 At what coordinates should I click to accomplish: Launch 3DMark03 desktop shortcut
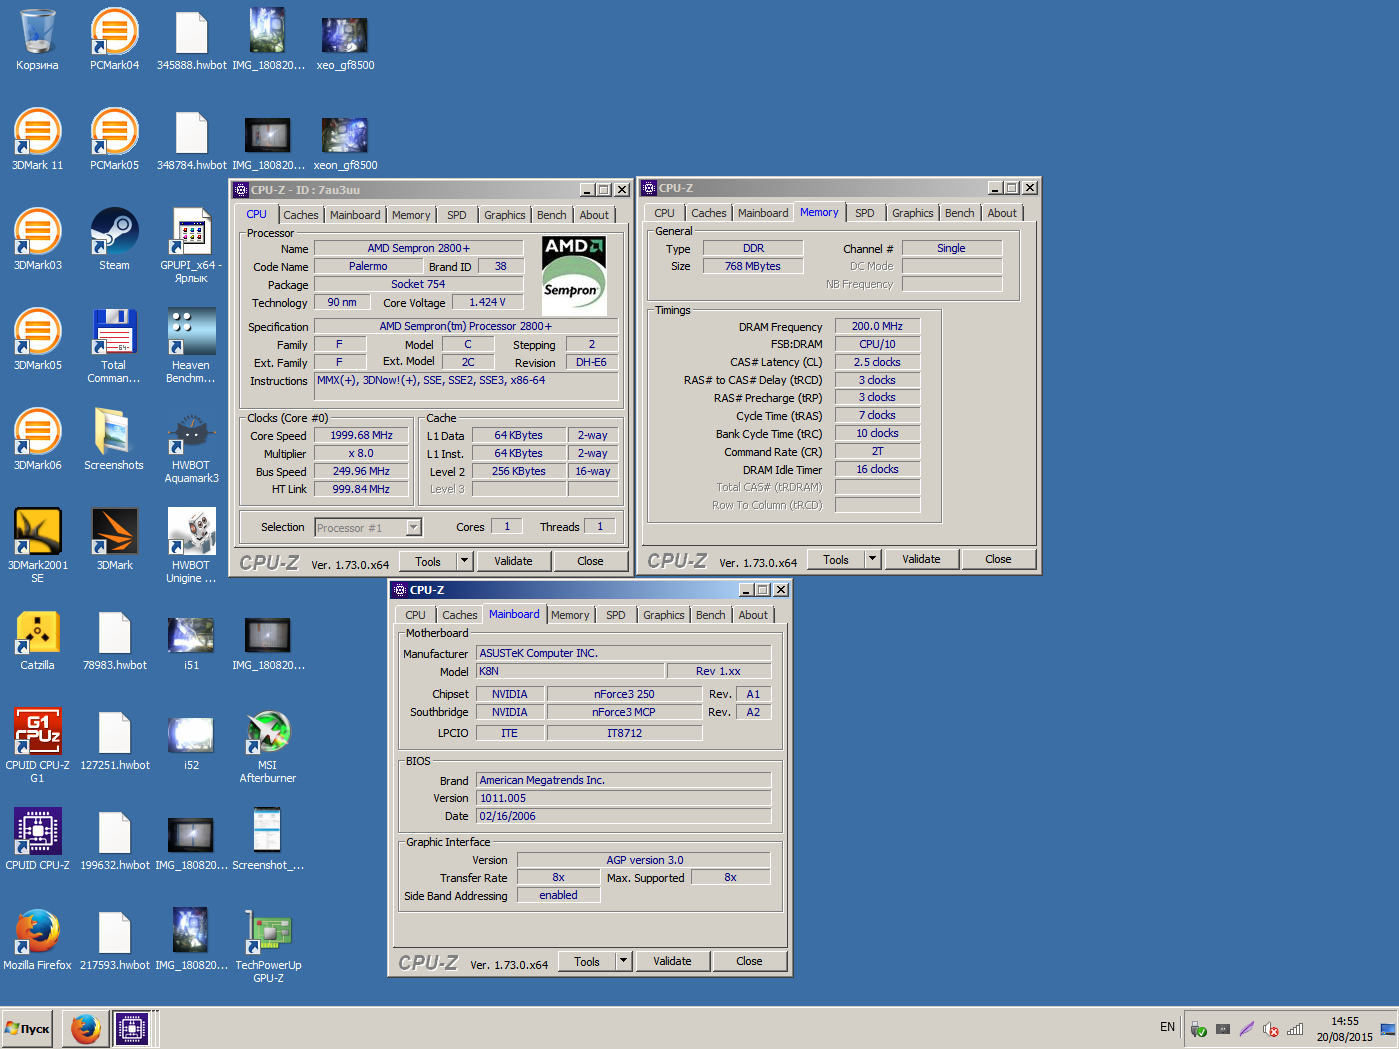[37, 240]
